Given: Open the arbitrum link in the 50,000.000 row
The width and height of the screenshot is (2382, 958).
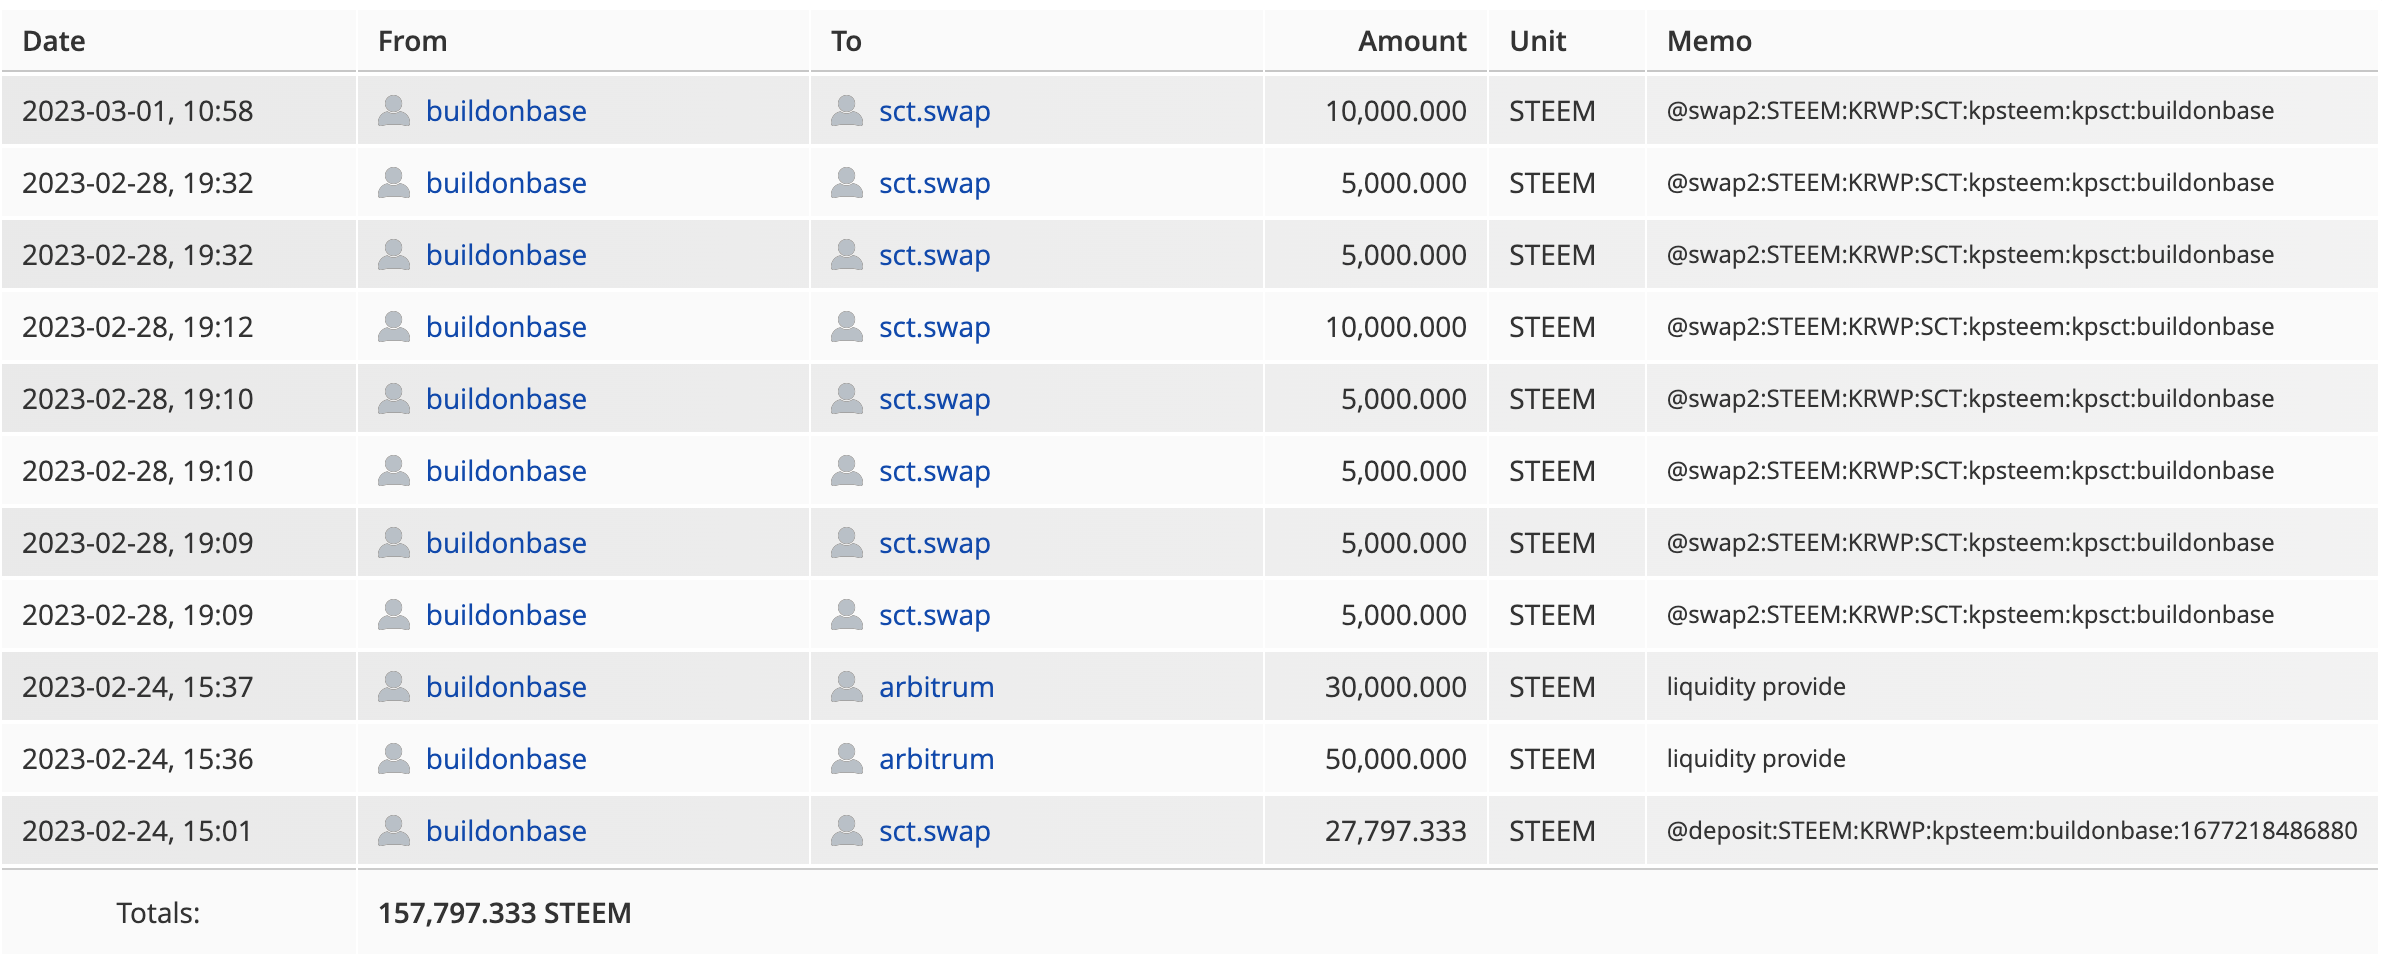Looking at the screenshot, I should 936,759.
